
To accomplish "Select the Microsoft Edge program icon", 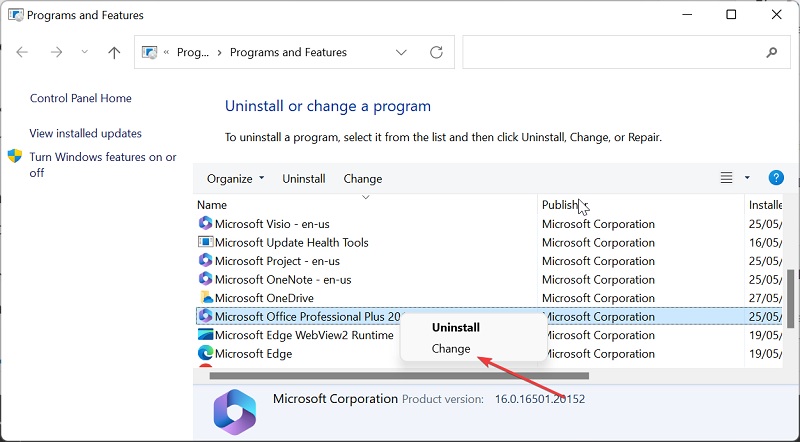I will (206, 353).
